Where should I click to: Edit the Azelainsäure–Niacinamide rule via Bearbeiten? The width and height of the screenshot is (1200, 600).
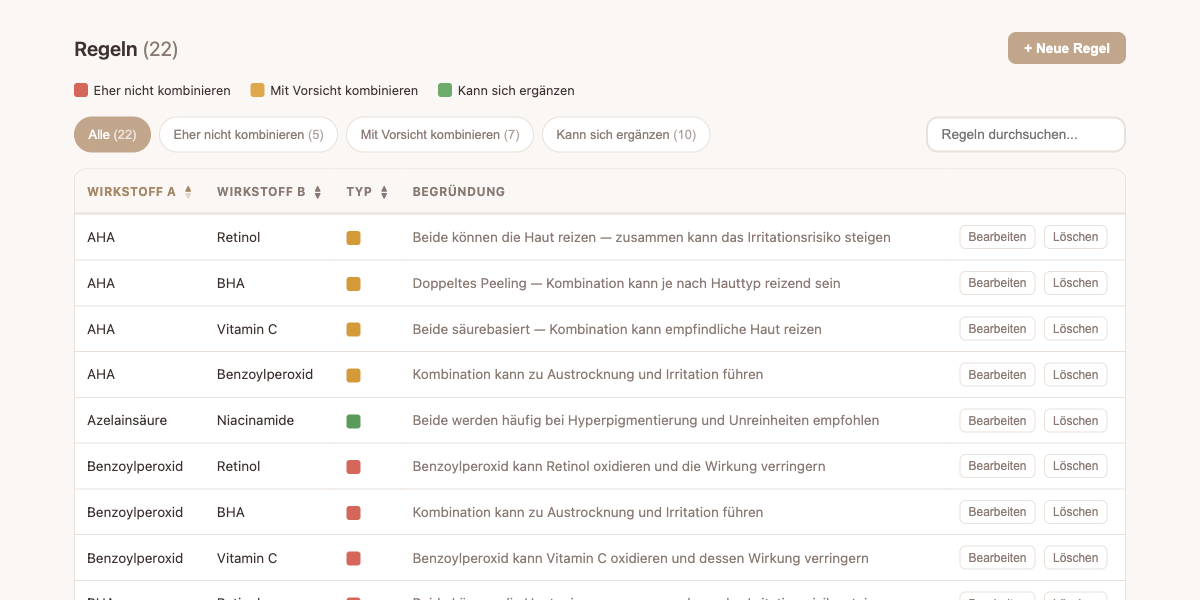point(997,421)
